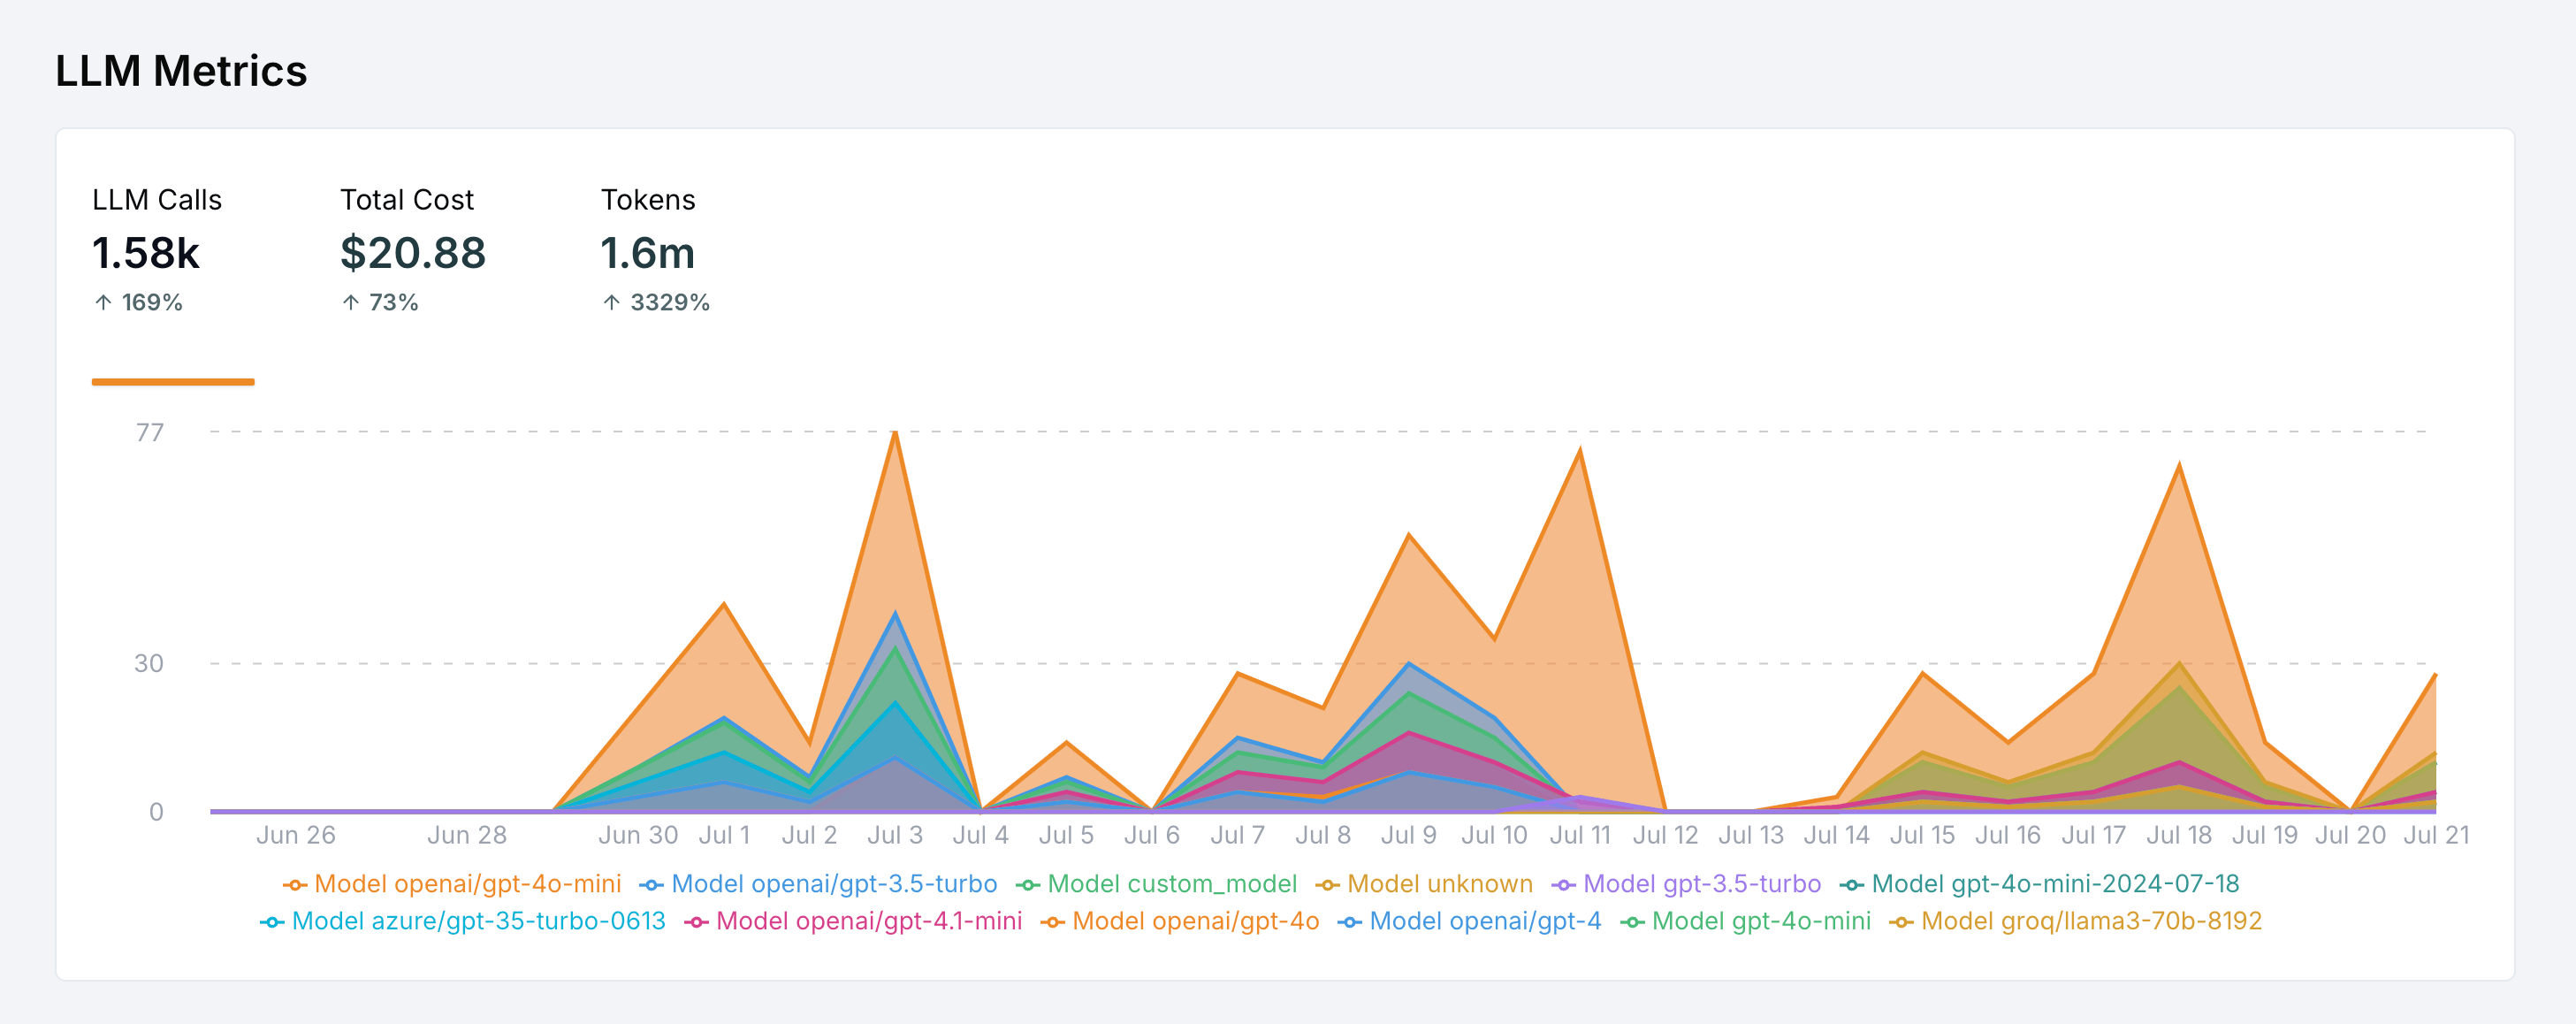
Task: Toggle Model openai/gpt-3.5-turbo legend series
Action: tap(818, 884)
